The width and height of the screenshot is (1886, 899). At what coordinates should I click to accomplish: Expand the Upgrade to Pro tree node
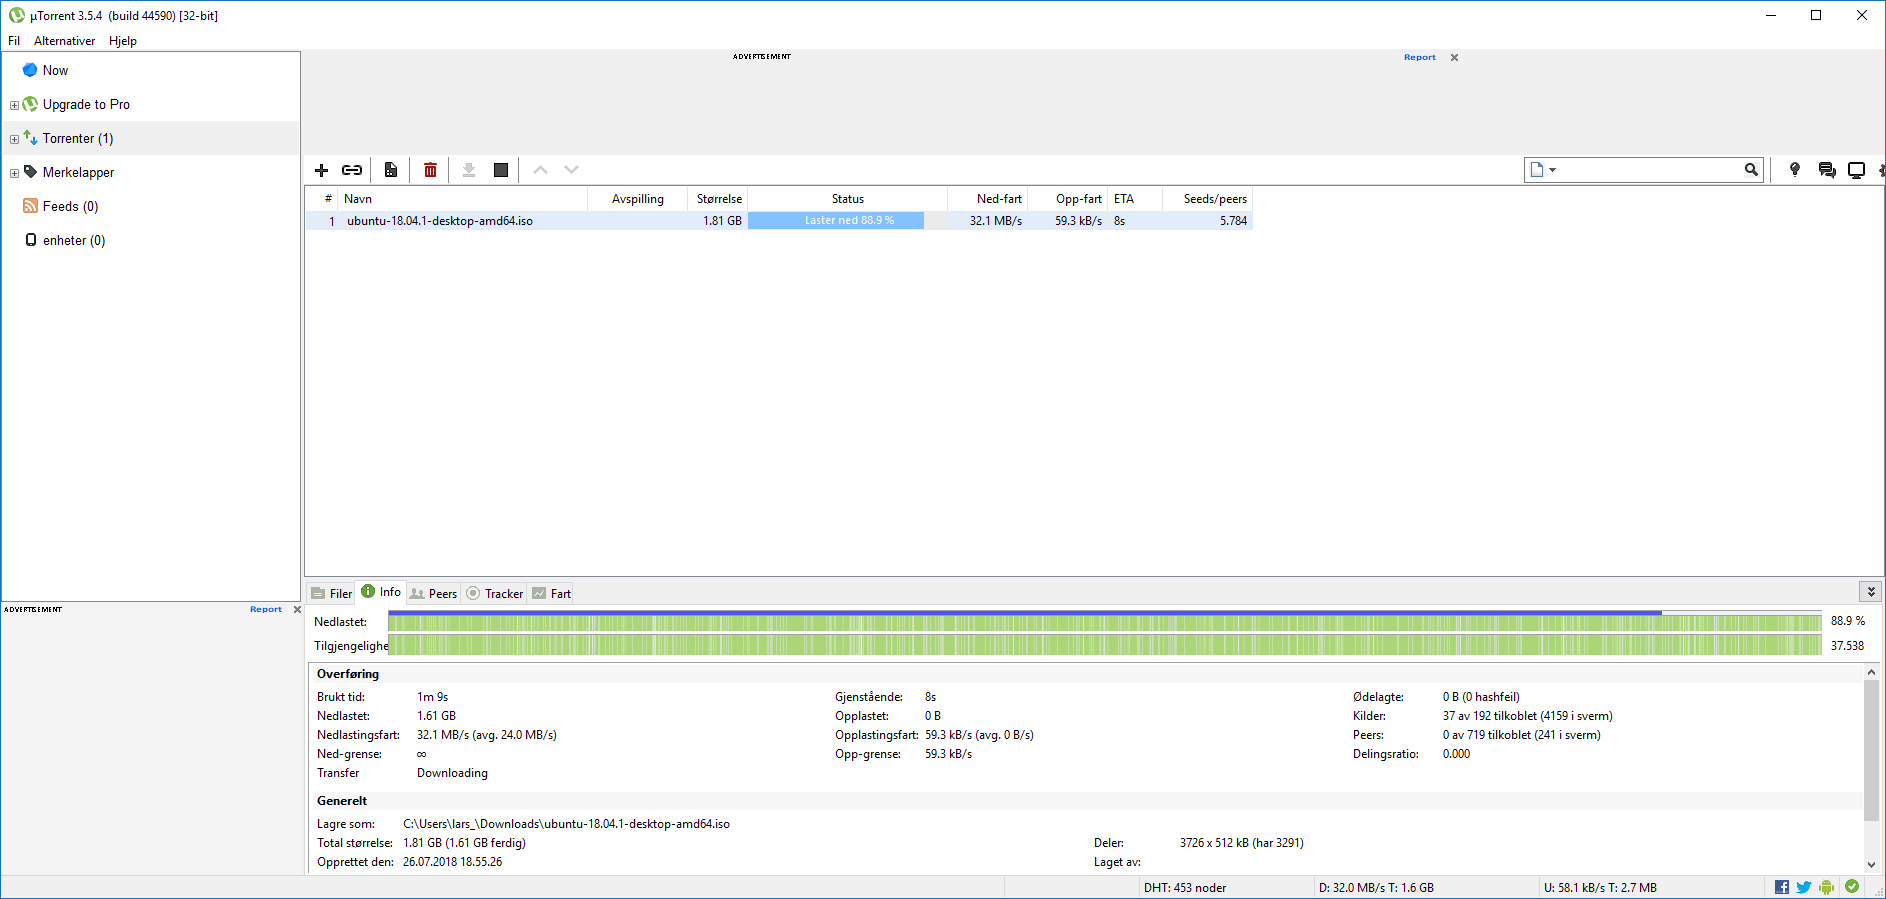[x=14, y=105]
